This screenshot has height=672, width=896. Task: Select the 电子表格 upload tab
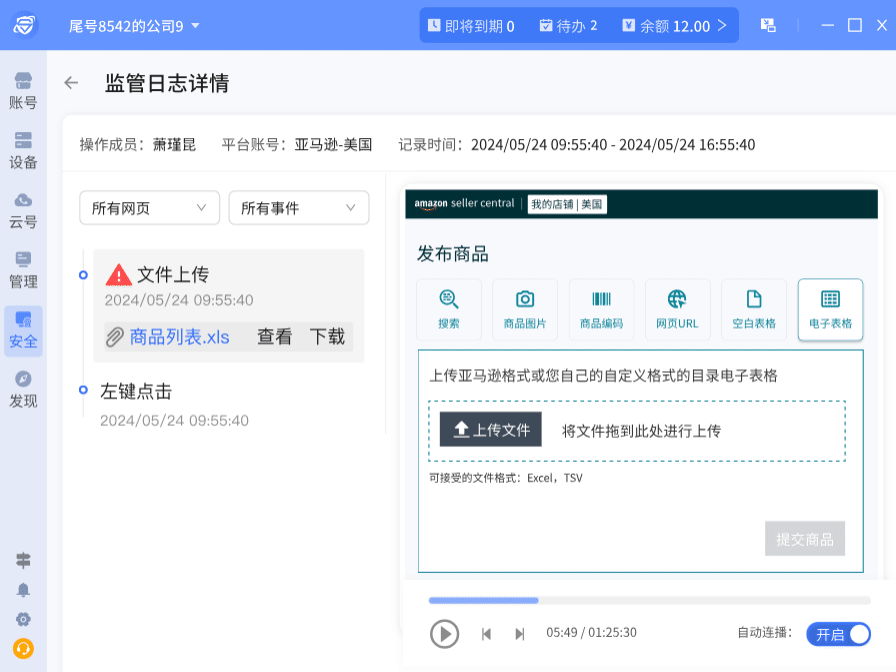pos(830,309)
